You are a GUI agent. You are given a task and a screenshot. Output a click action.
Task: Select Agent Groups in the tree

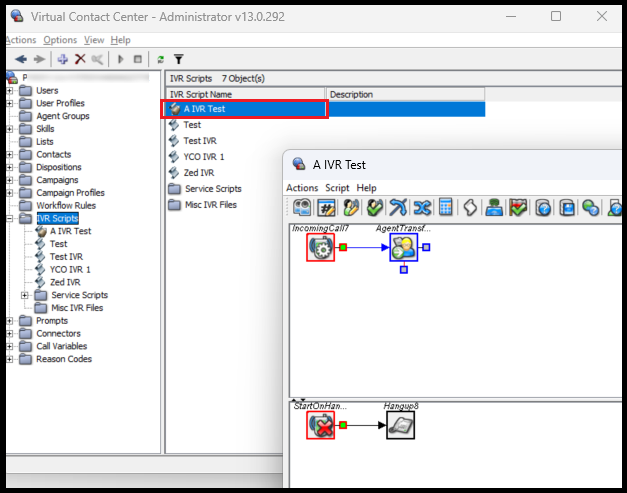(63, 116)
